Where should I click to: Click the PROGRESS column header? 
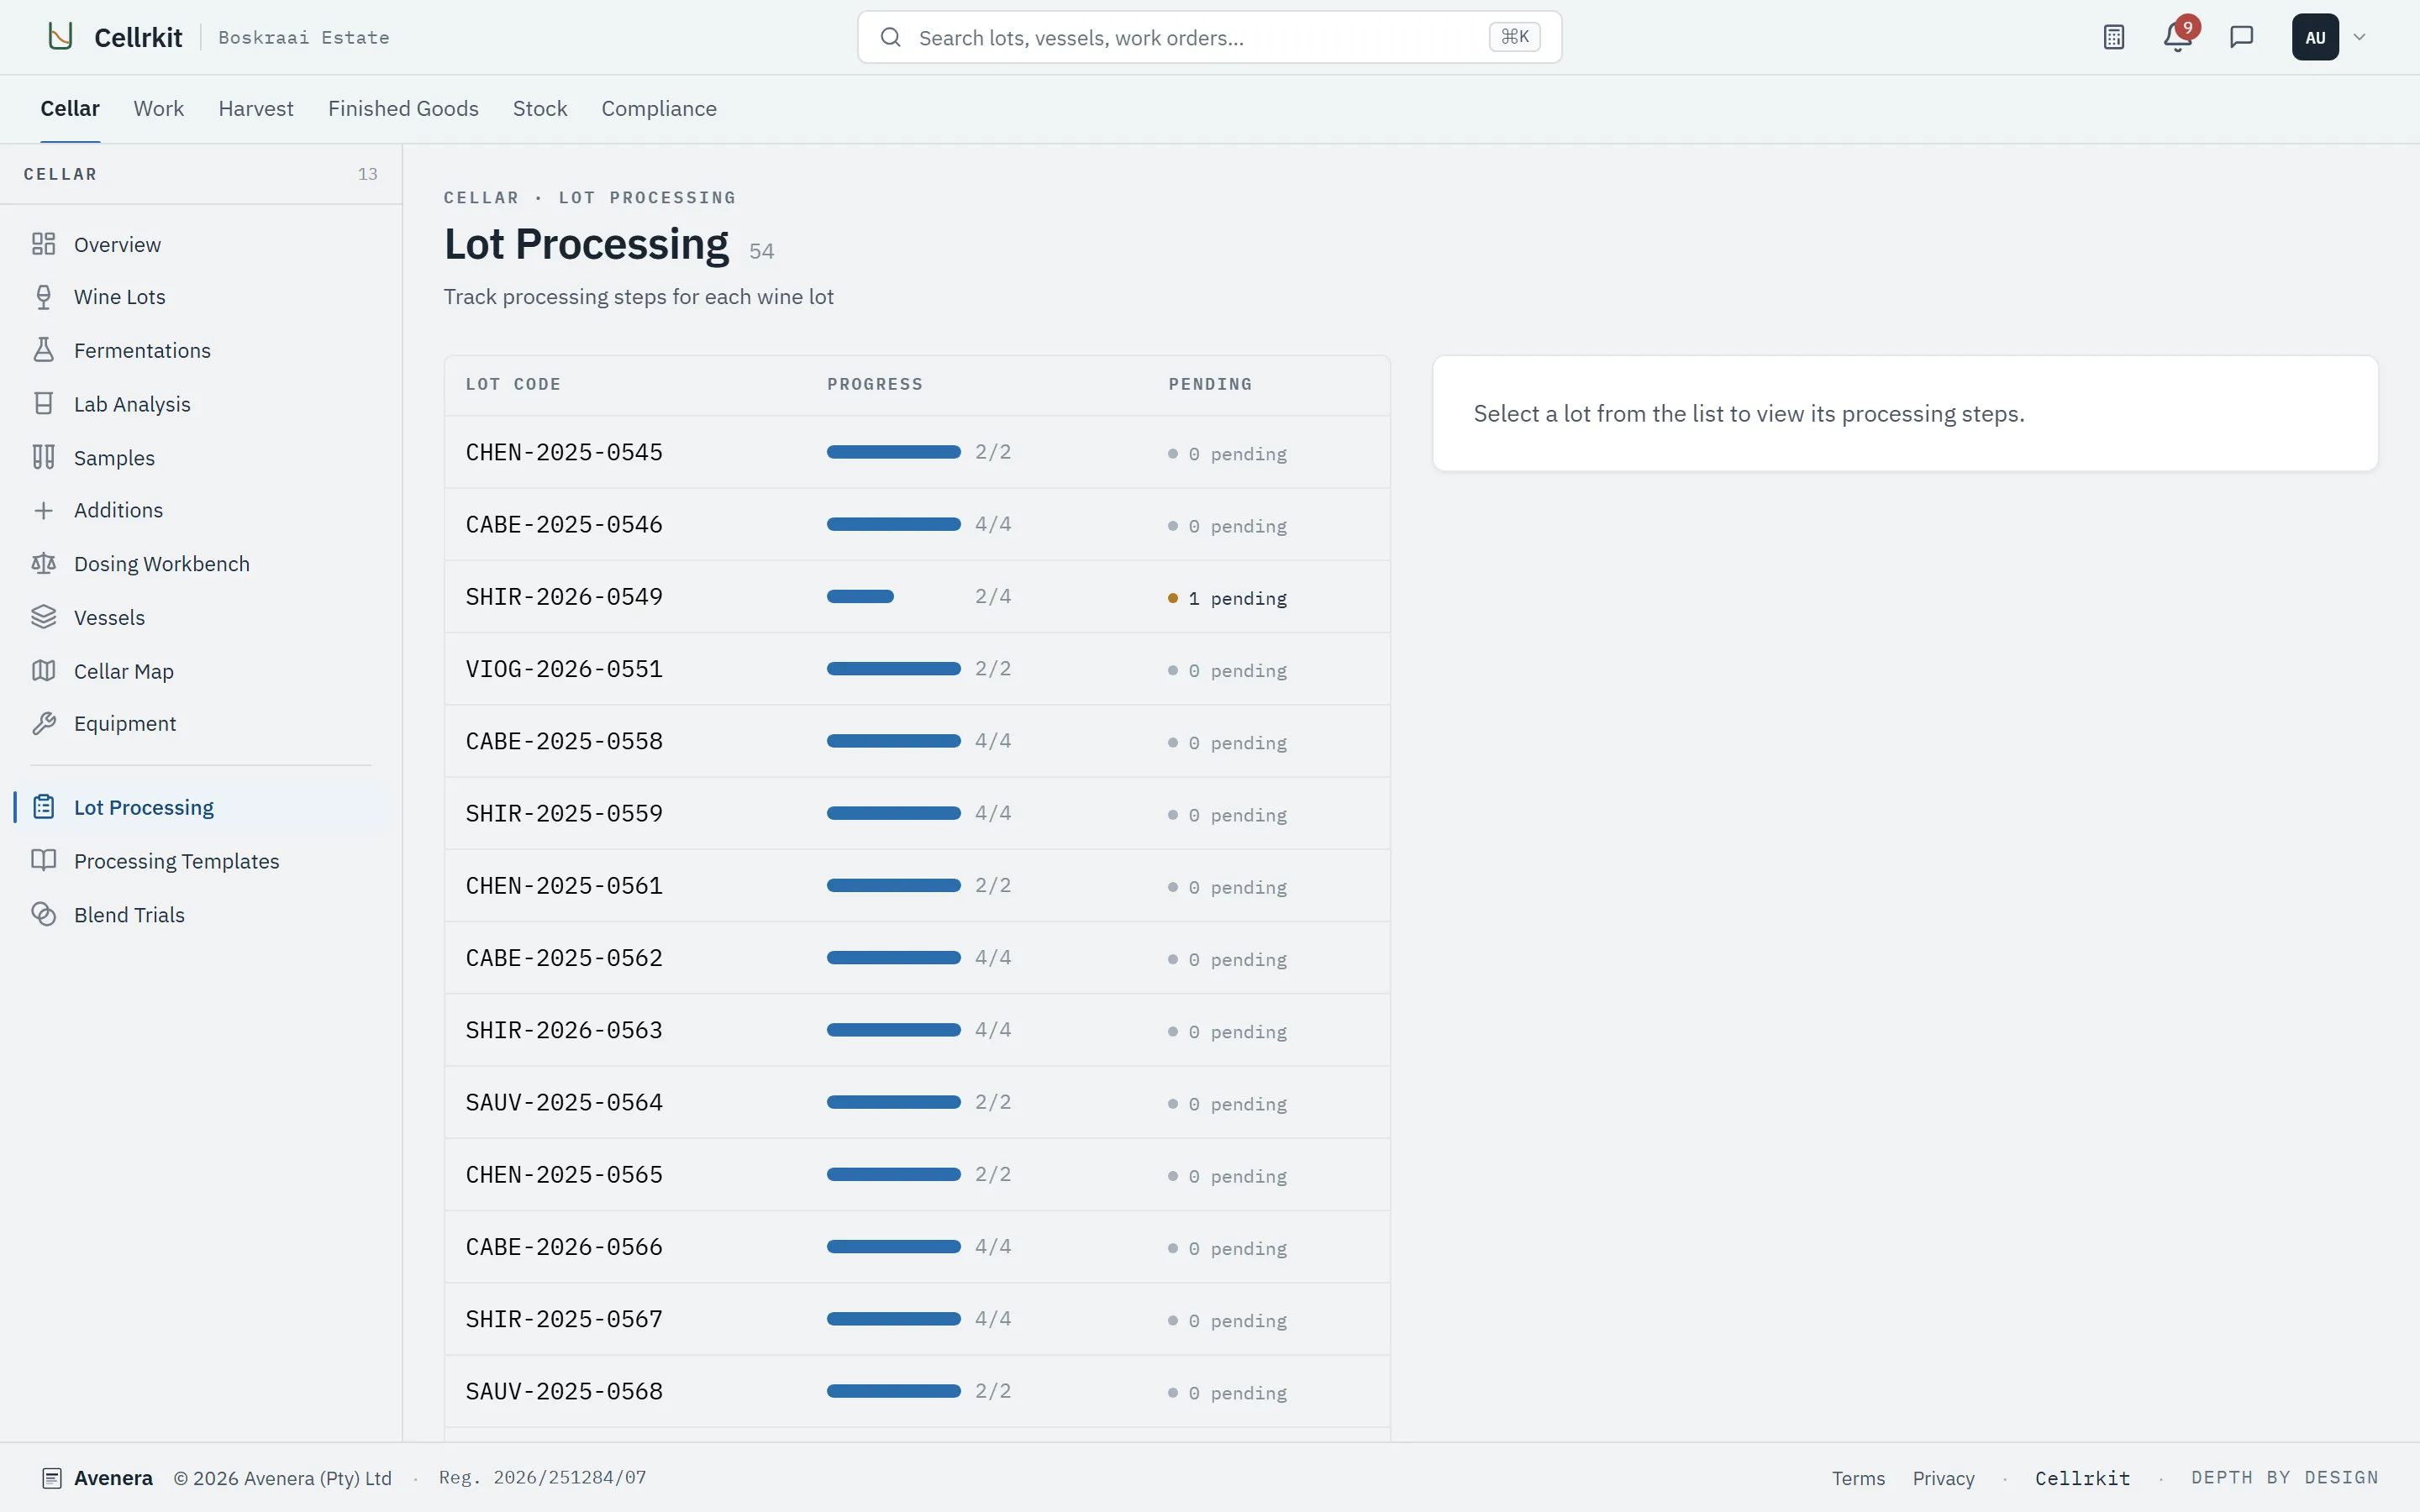875,384
